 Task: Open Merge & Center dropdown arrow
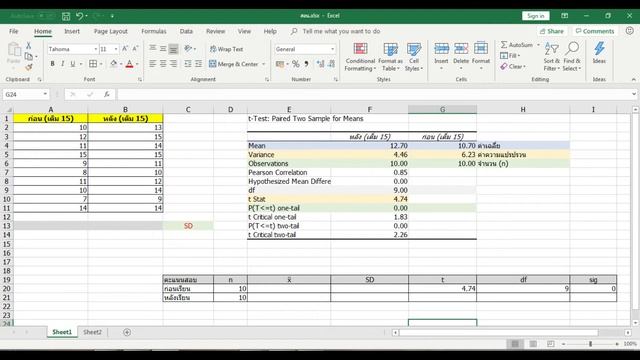(x=263, y=64)
